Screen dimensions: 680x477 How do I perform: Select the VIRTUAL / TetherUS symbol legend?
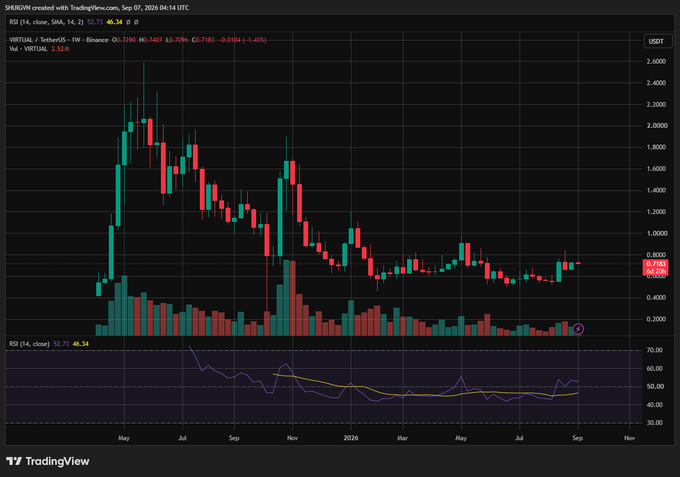(x=59, y=40)
